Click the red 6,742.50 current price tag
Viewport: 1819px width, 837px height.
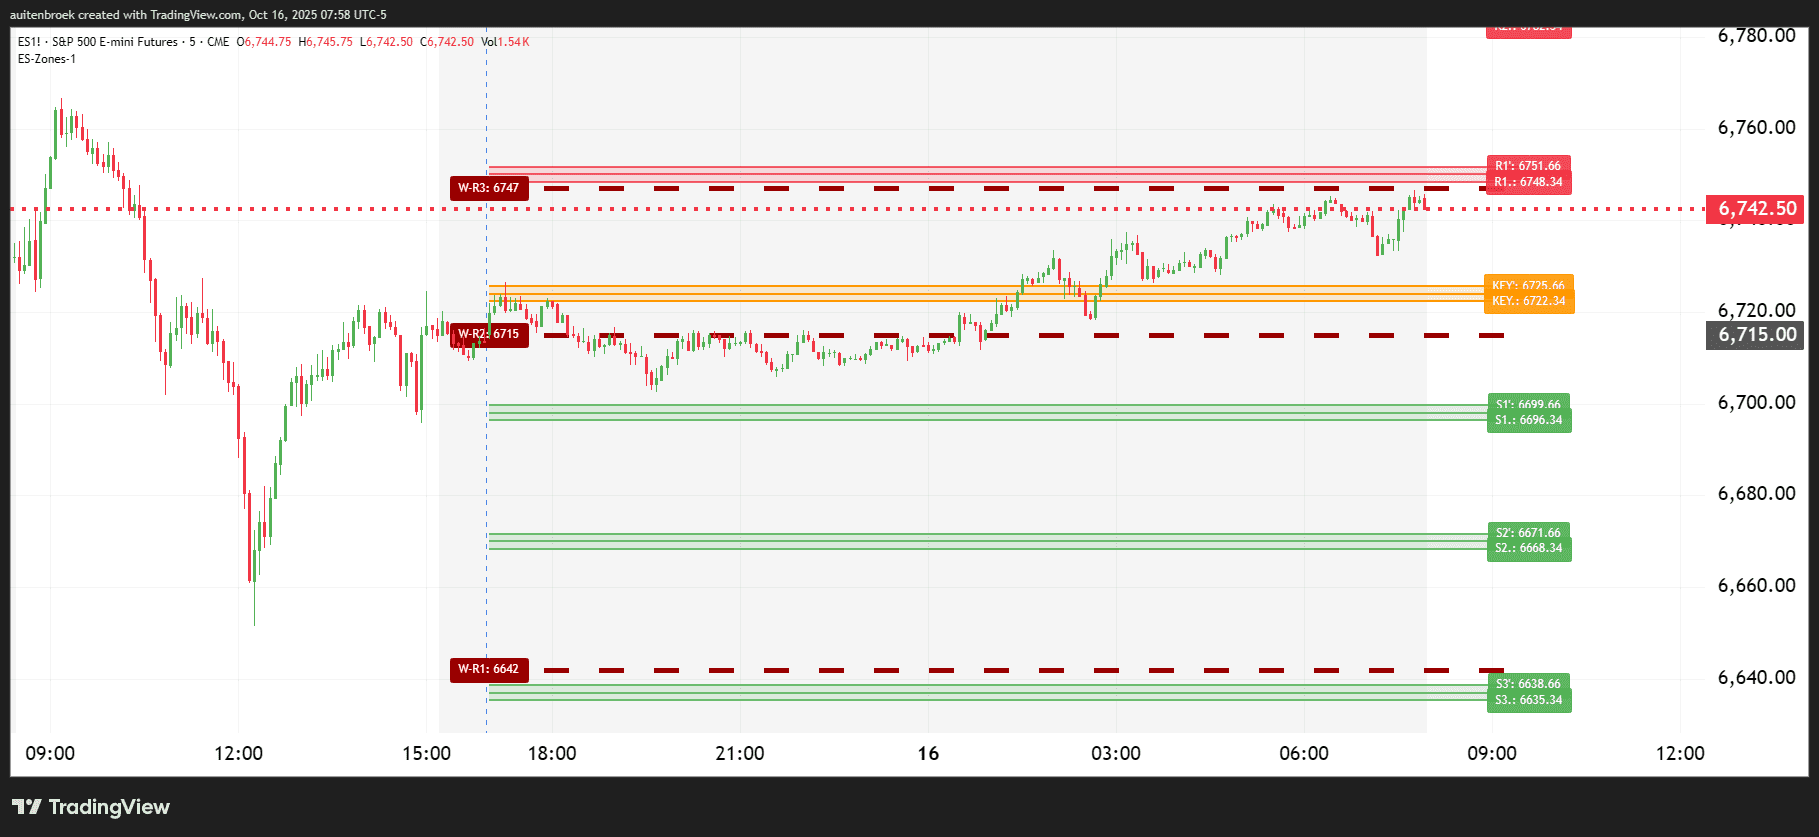tap(1755, 209)
